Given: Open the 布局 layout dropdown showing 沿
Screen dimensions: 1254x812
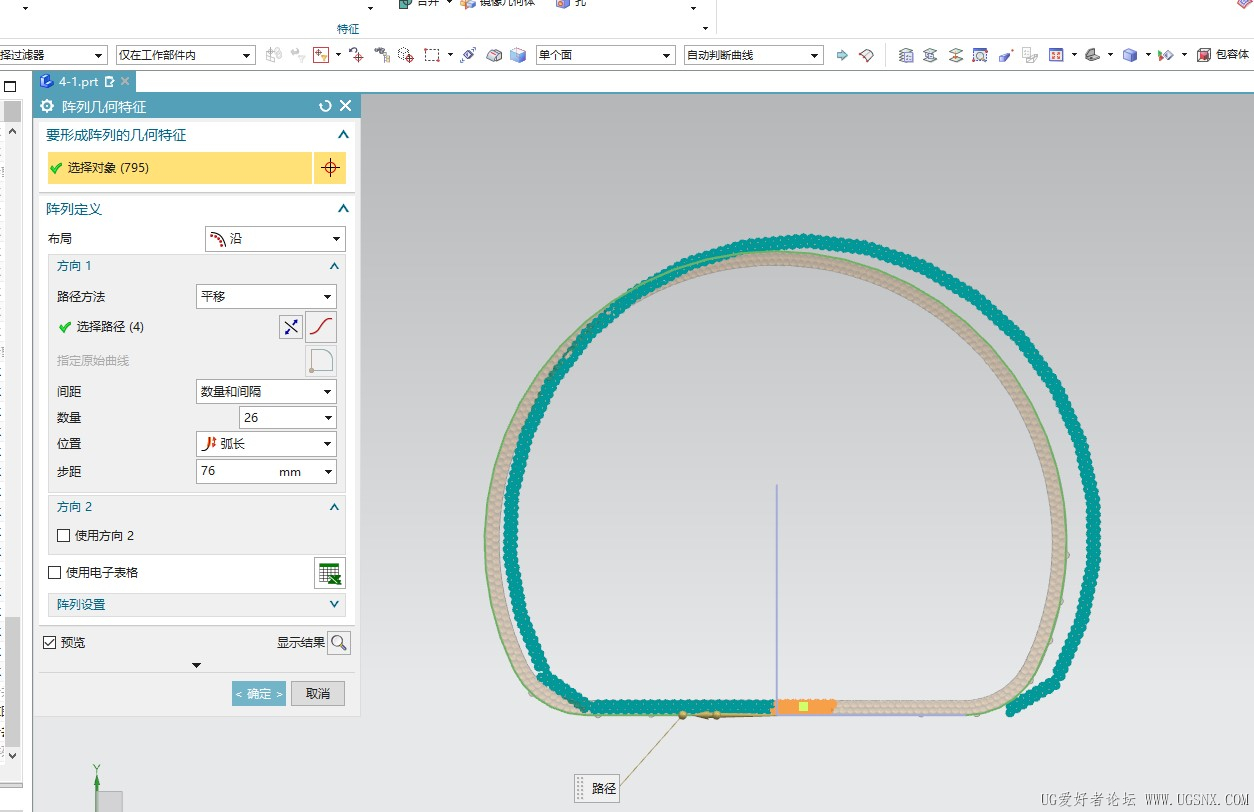Looking at the screenshot, I should coord(275,239).
